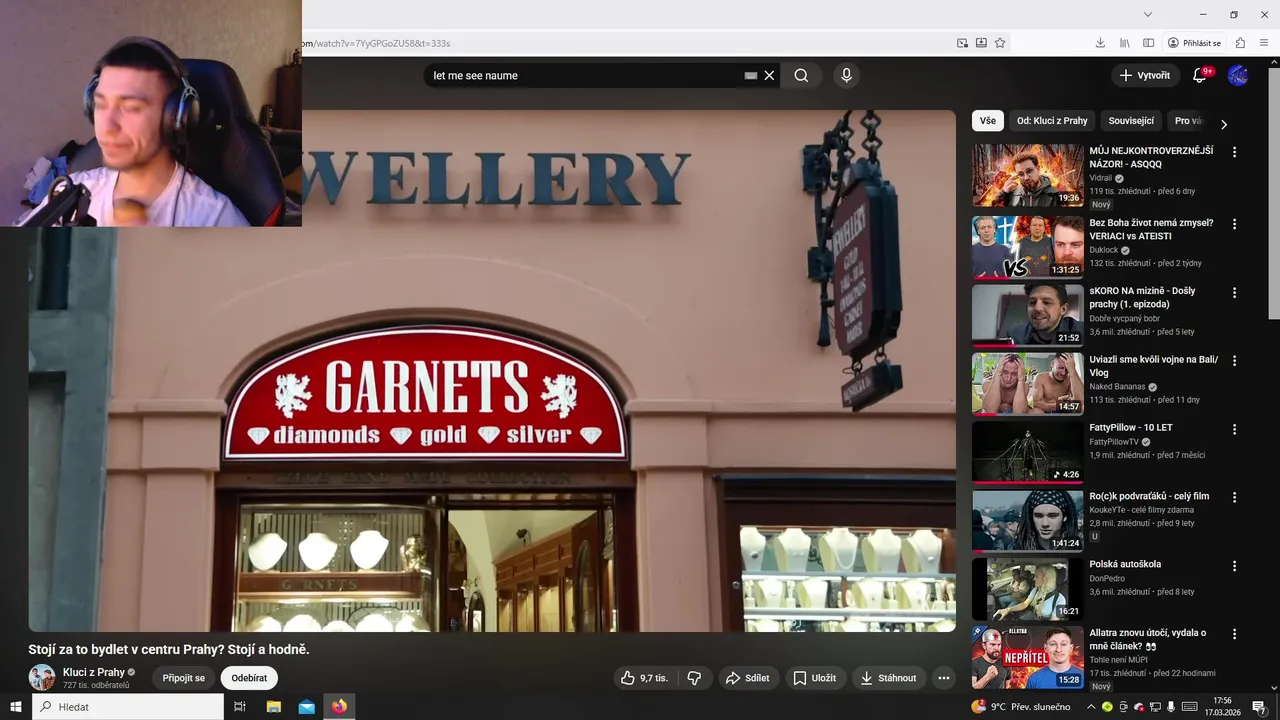The width and height of the screenshot is (1280, 720).
Task: Open more actions ellipsis under video
Action: [943, 678]
